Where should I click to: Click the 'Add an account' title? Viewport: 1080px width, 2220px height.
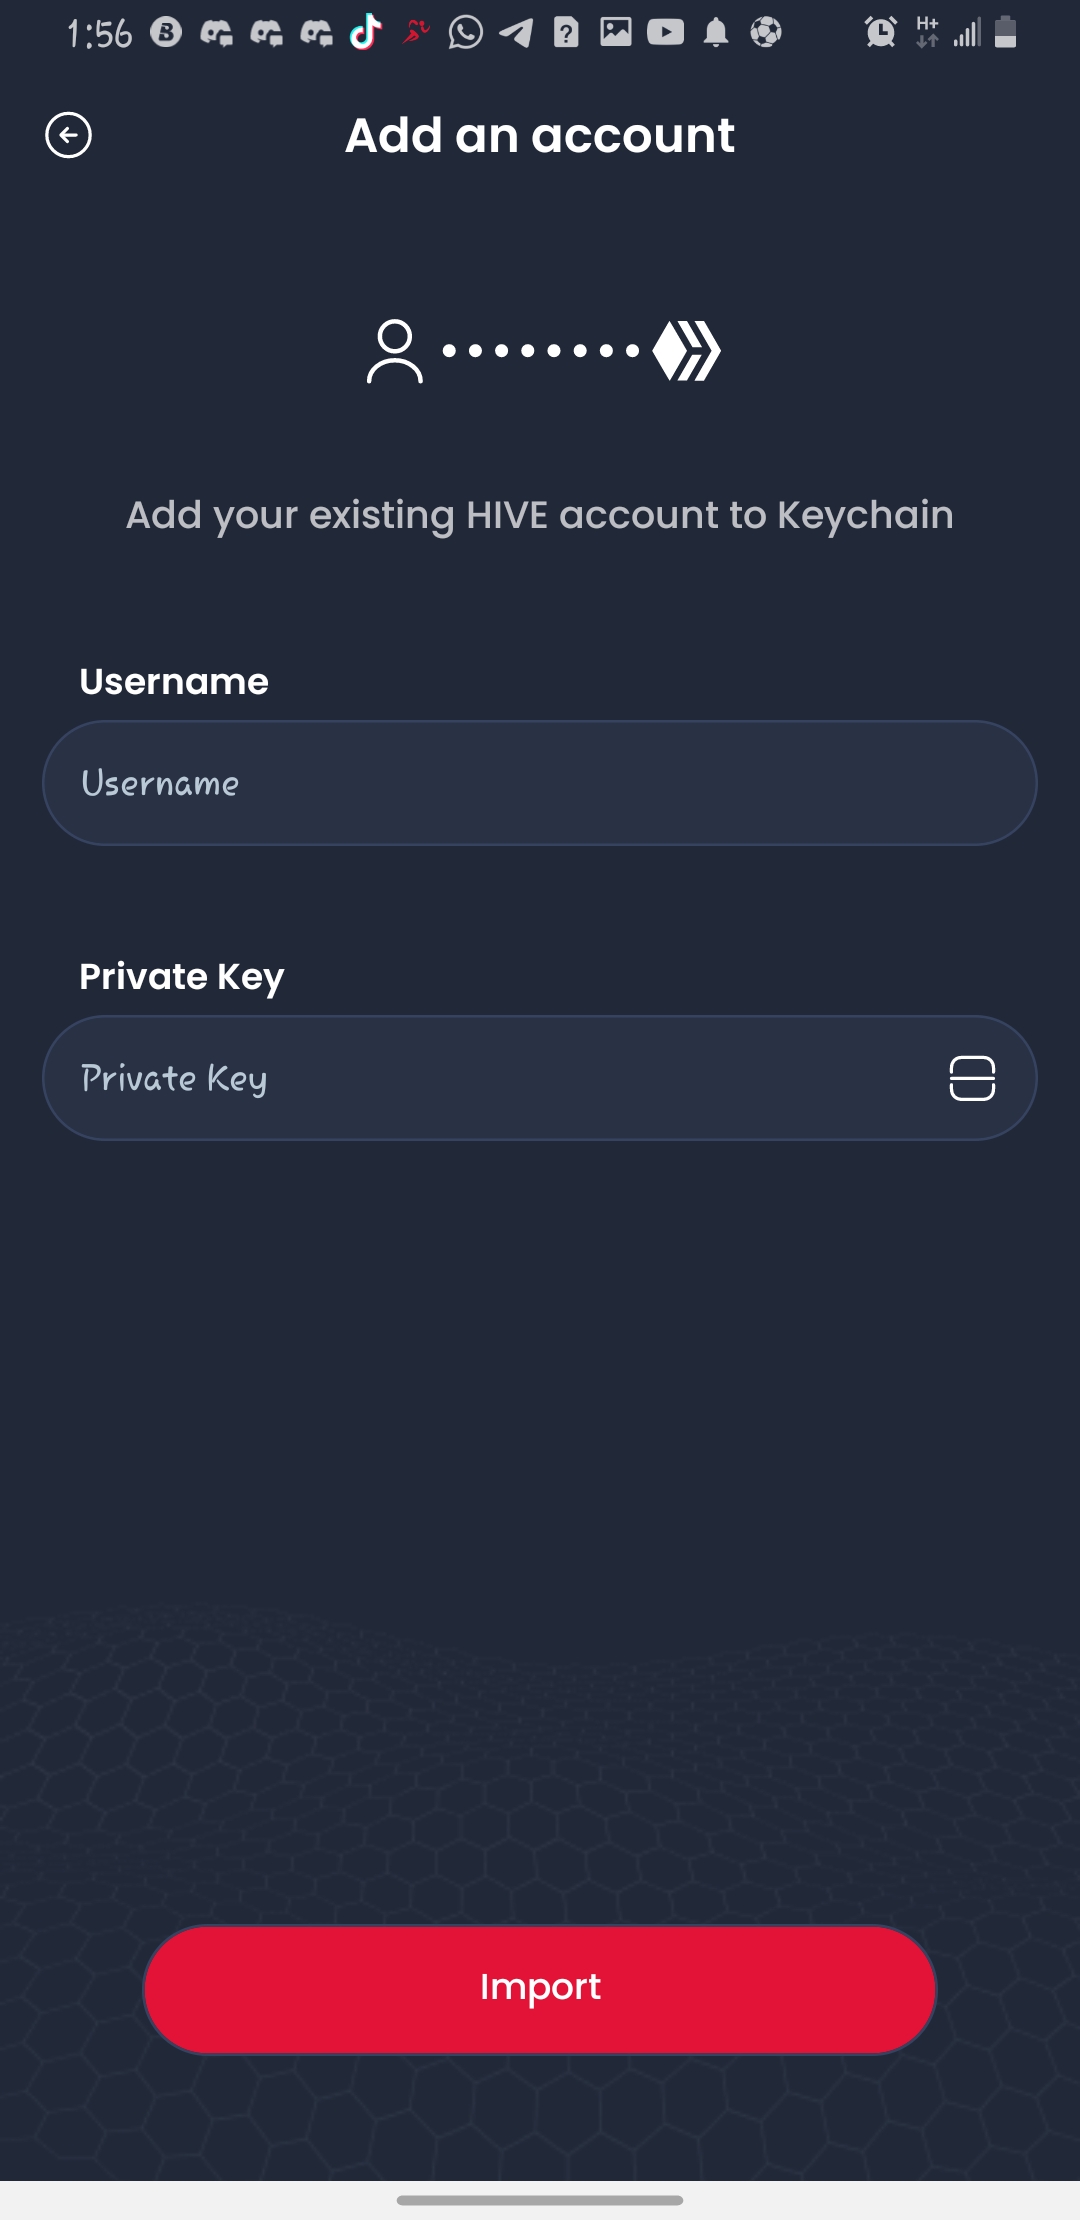540,136
